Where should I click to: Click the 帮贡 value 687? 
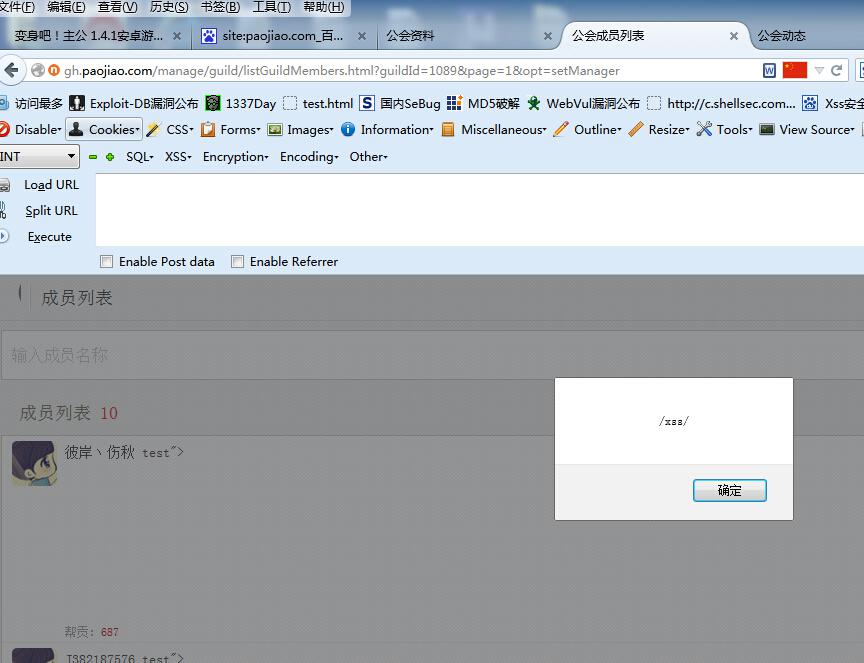click(x=110, y=632)
